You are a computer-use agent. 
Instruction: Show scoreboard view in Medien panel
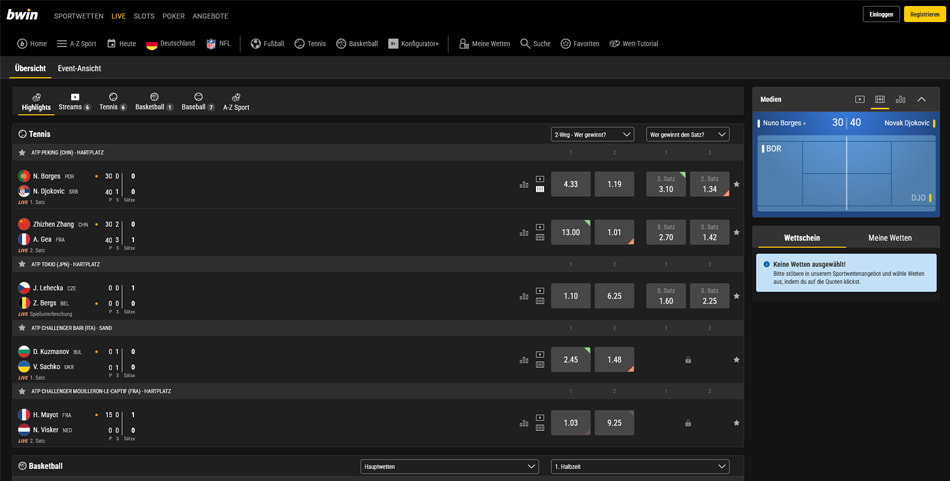click(880, 99)
